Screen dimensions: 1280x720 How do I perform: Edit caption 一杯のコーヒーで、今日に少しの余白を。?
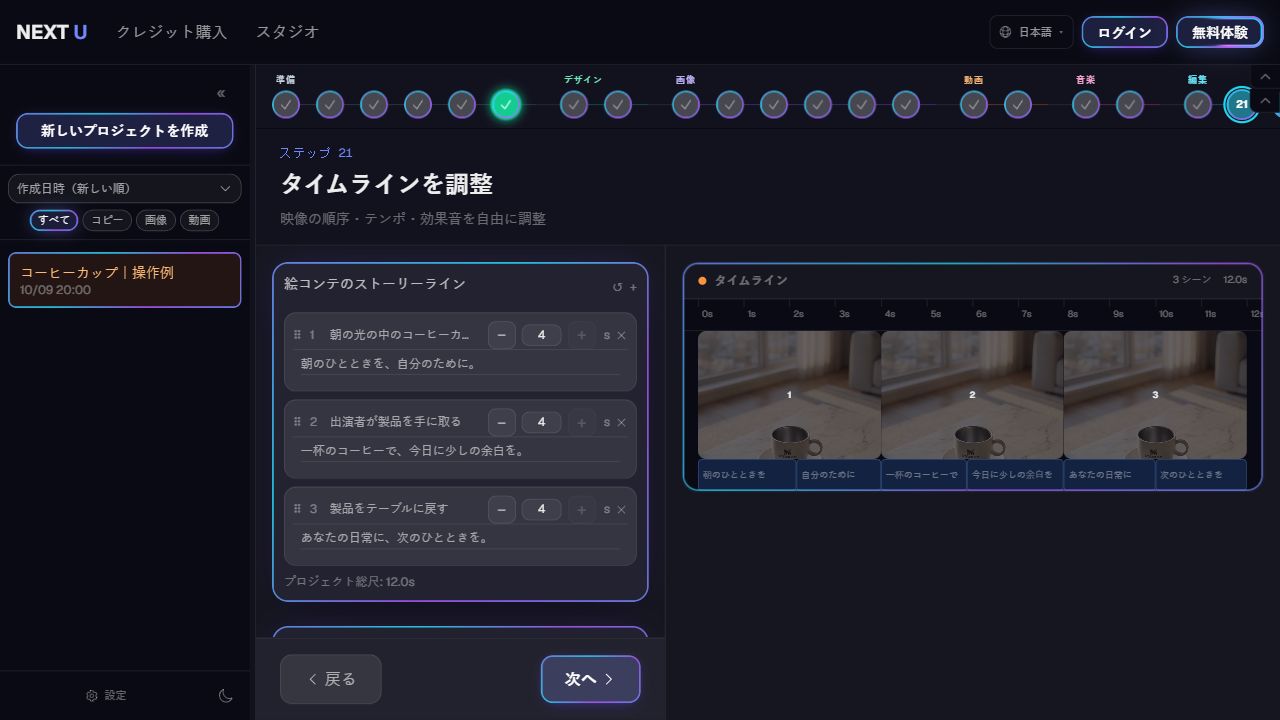click(x=460, y=451)
